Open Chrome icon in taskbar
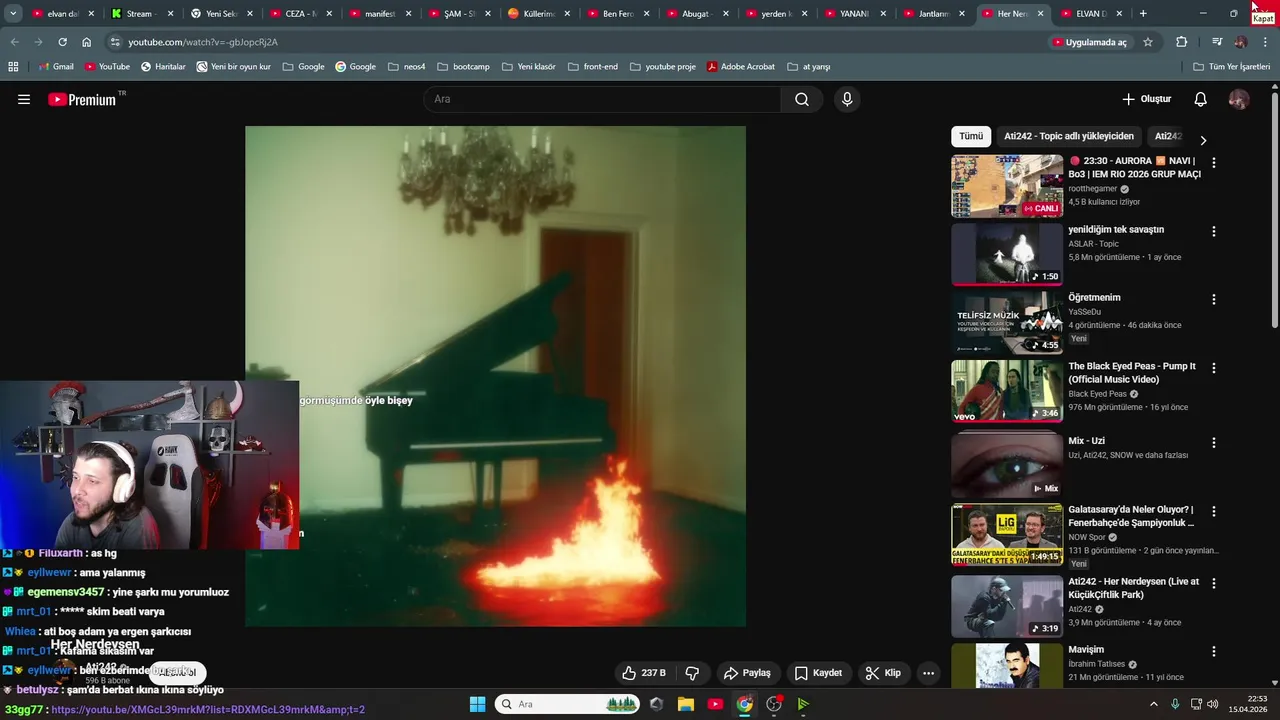The height and width of the screenshot is (720, 1280). [745, 704]
